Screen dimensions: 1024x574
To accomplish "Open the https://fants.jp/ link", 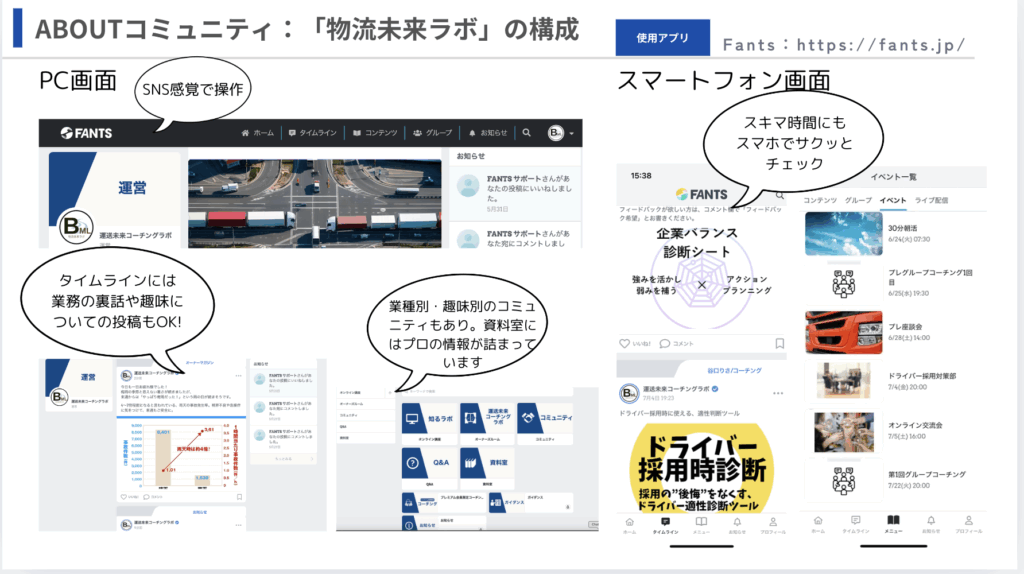I will coord(880,44).
